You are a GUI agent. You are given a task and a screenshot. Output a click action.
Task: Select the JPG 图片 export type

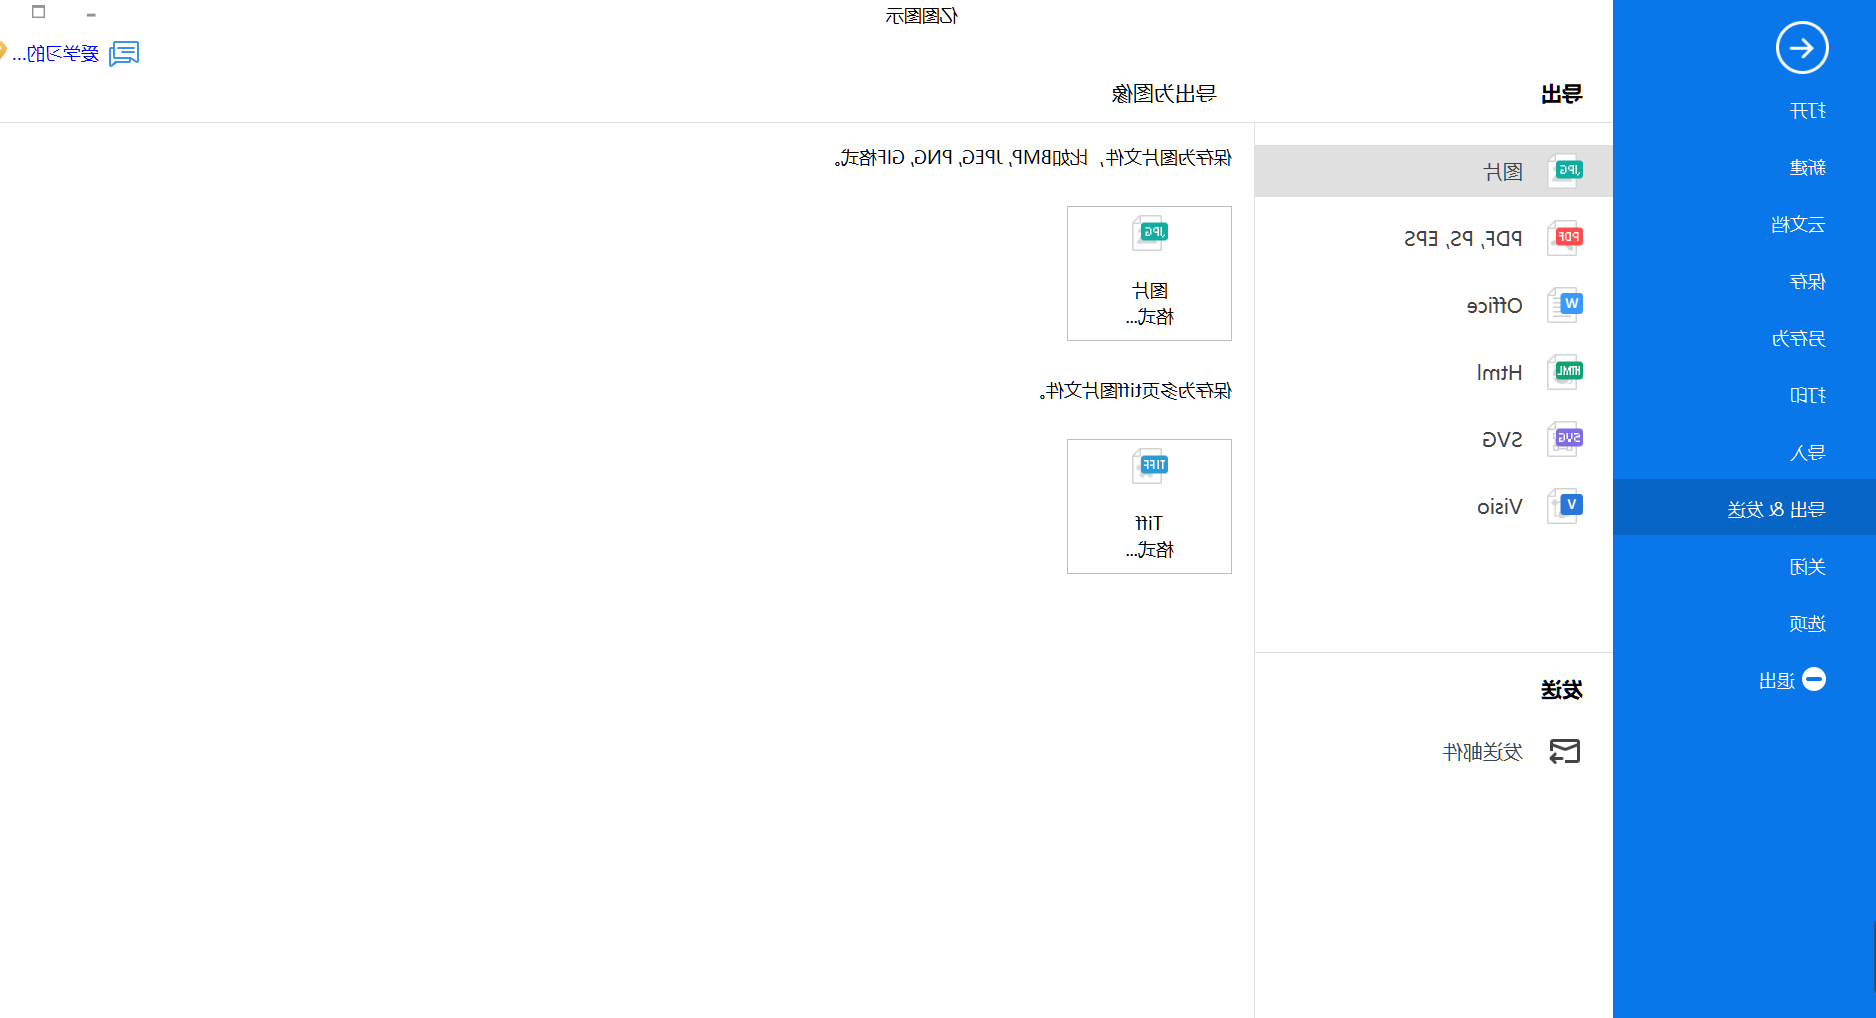(x=1433, y=171)
